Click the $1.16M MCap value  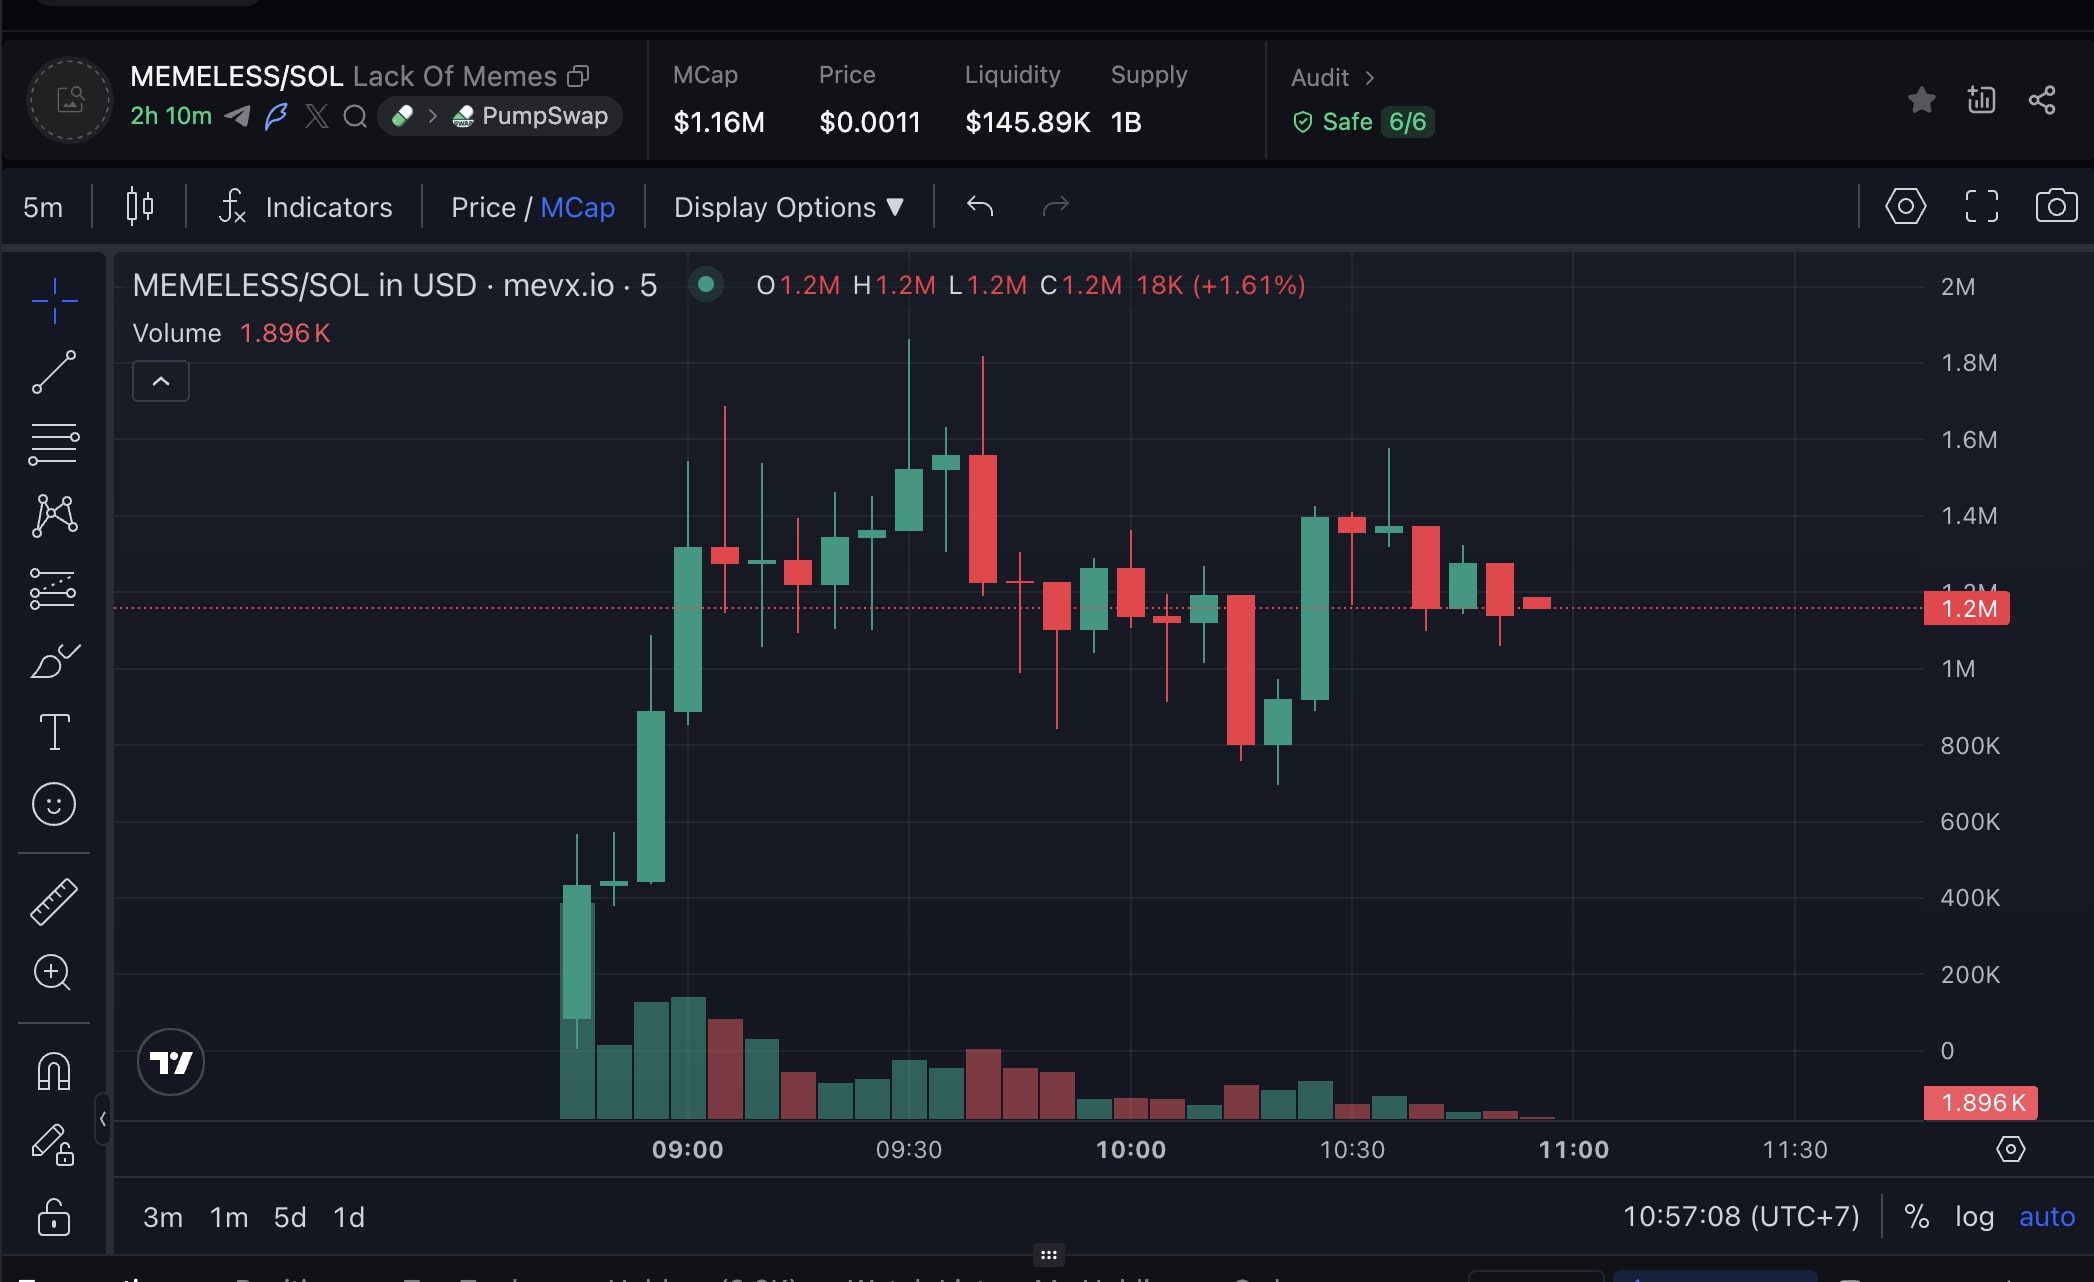point(719,122)
